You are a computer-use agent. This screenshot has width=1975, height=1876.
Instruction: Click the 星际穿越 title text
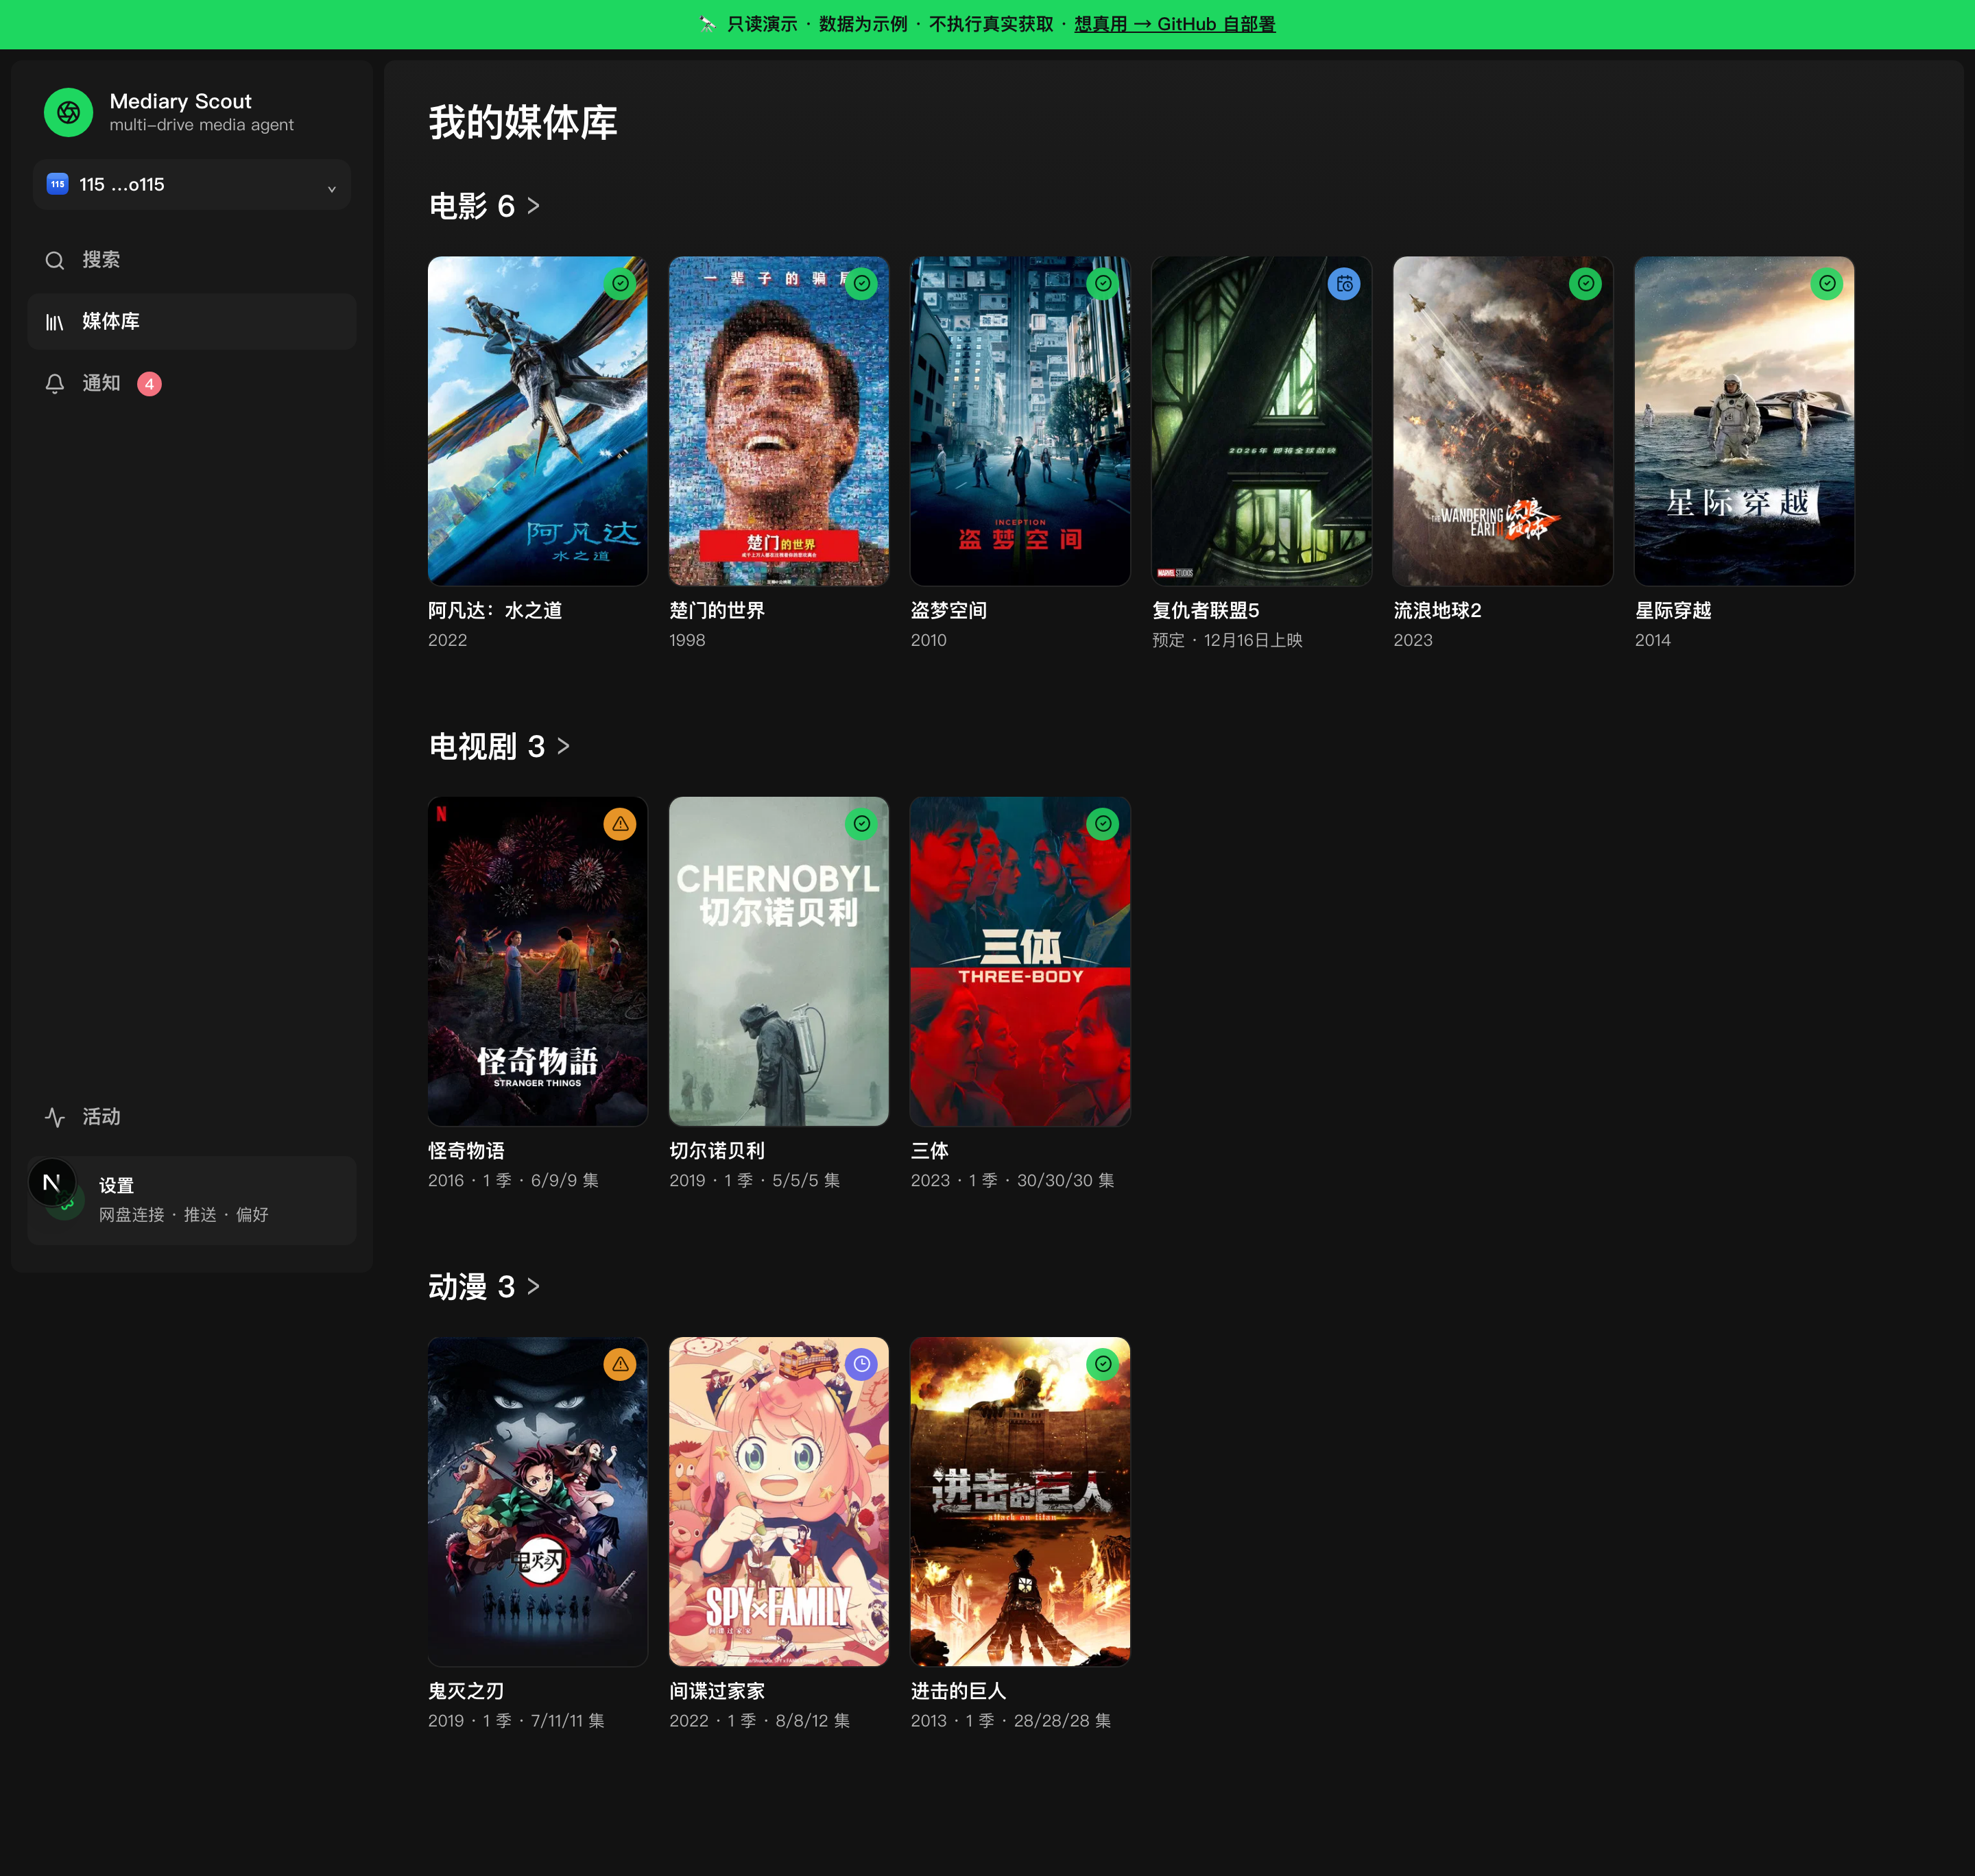coord(1673,611)
